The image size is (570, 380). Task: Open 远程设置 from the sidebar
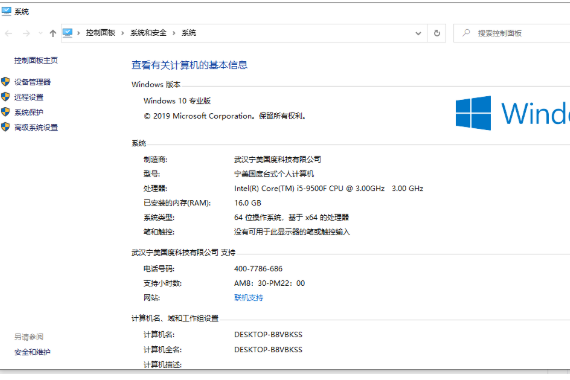29,97
